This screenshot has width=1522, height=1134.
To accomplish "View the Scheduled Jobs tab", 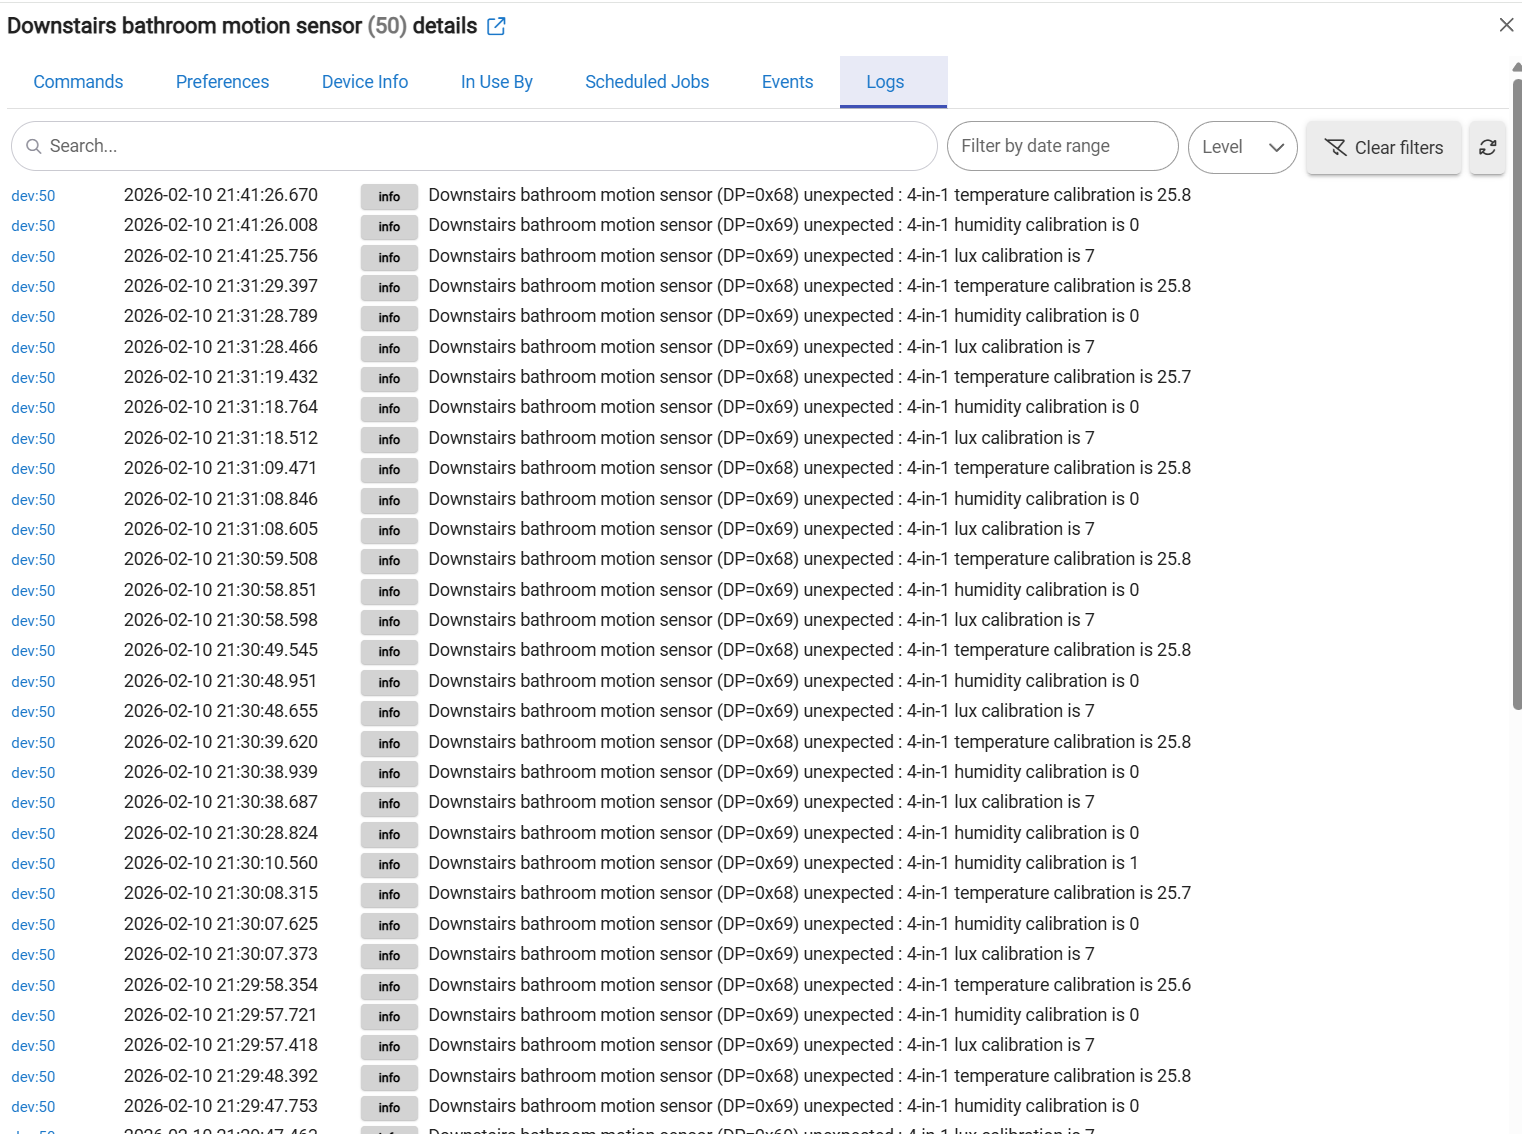I will point(647,82).
